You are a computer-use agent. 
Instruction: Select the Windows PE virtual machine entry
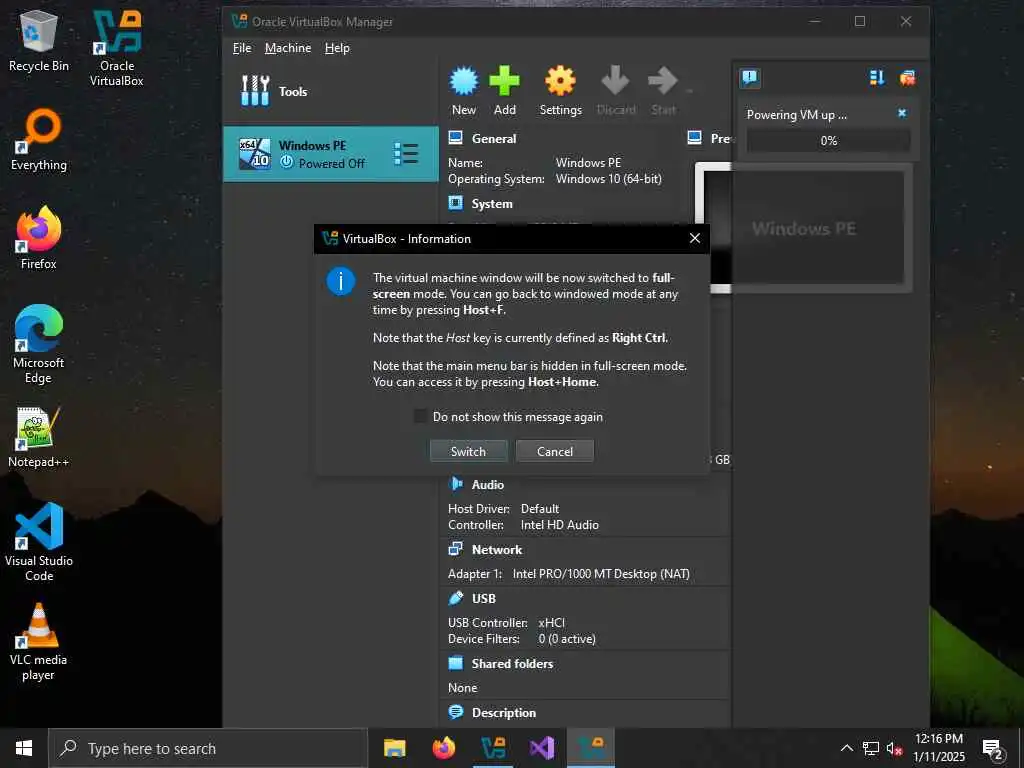coord(330,154)
